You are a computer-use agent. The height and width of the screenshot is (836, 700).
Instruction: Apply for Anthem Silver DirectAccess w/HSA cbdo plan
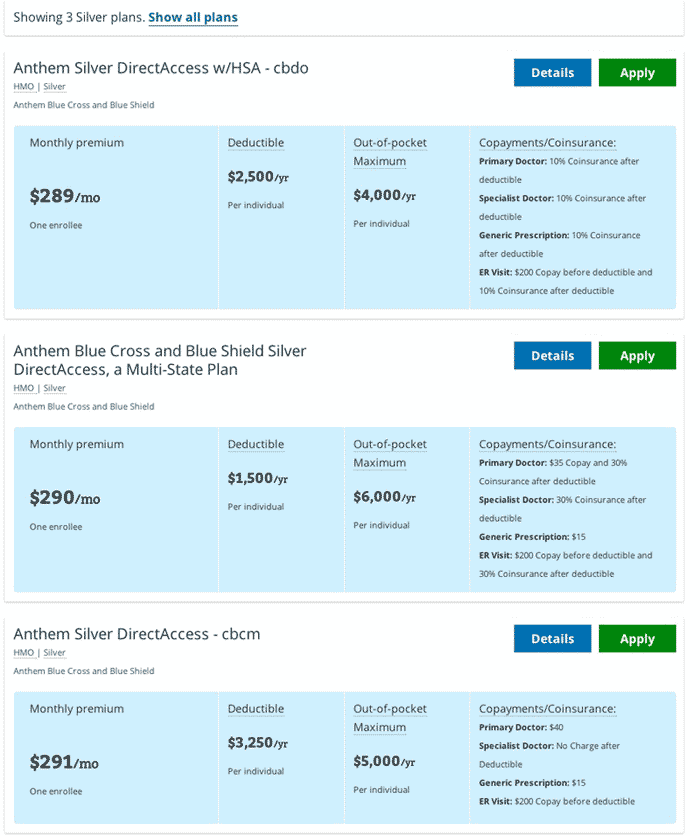[637, 73]
